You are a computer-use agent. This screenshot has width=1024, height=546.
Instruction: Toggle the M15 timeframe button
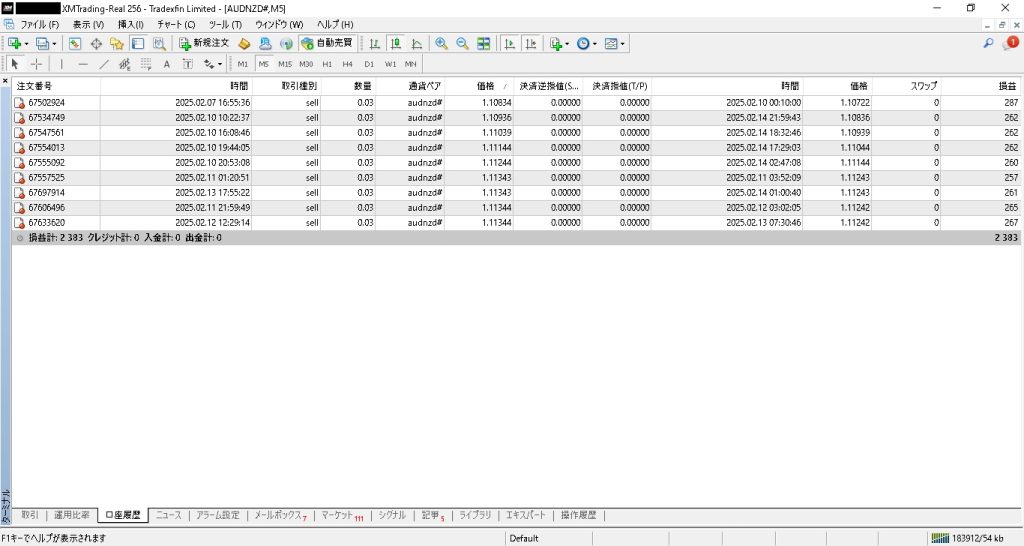pos(285,64)
